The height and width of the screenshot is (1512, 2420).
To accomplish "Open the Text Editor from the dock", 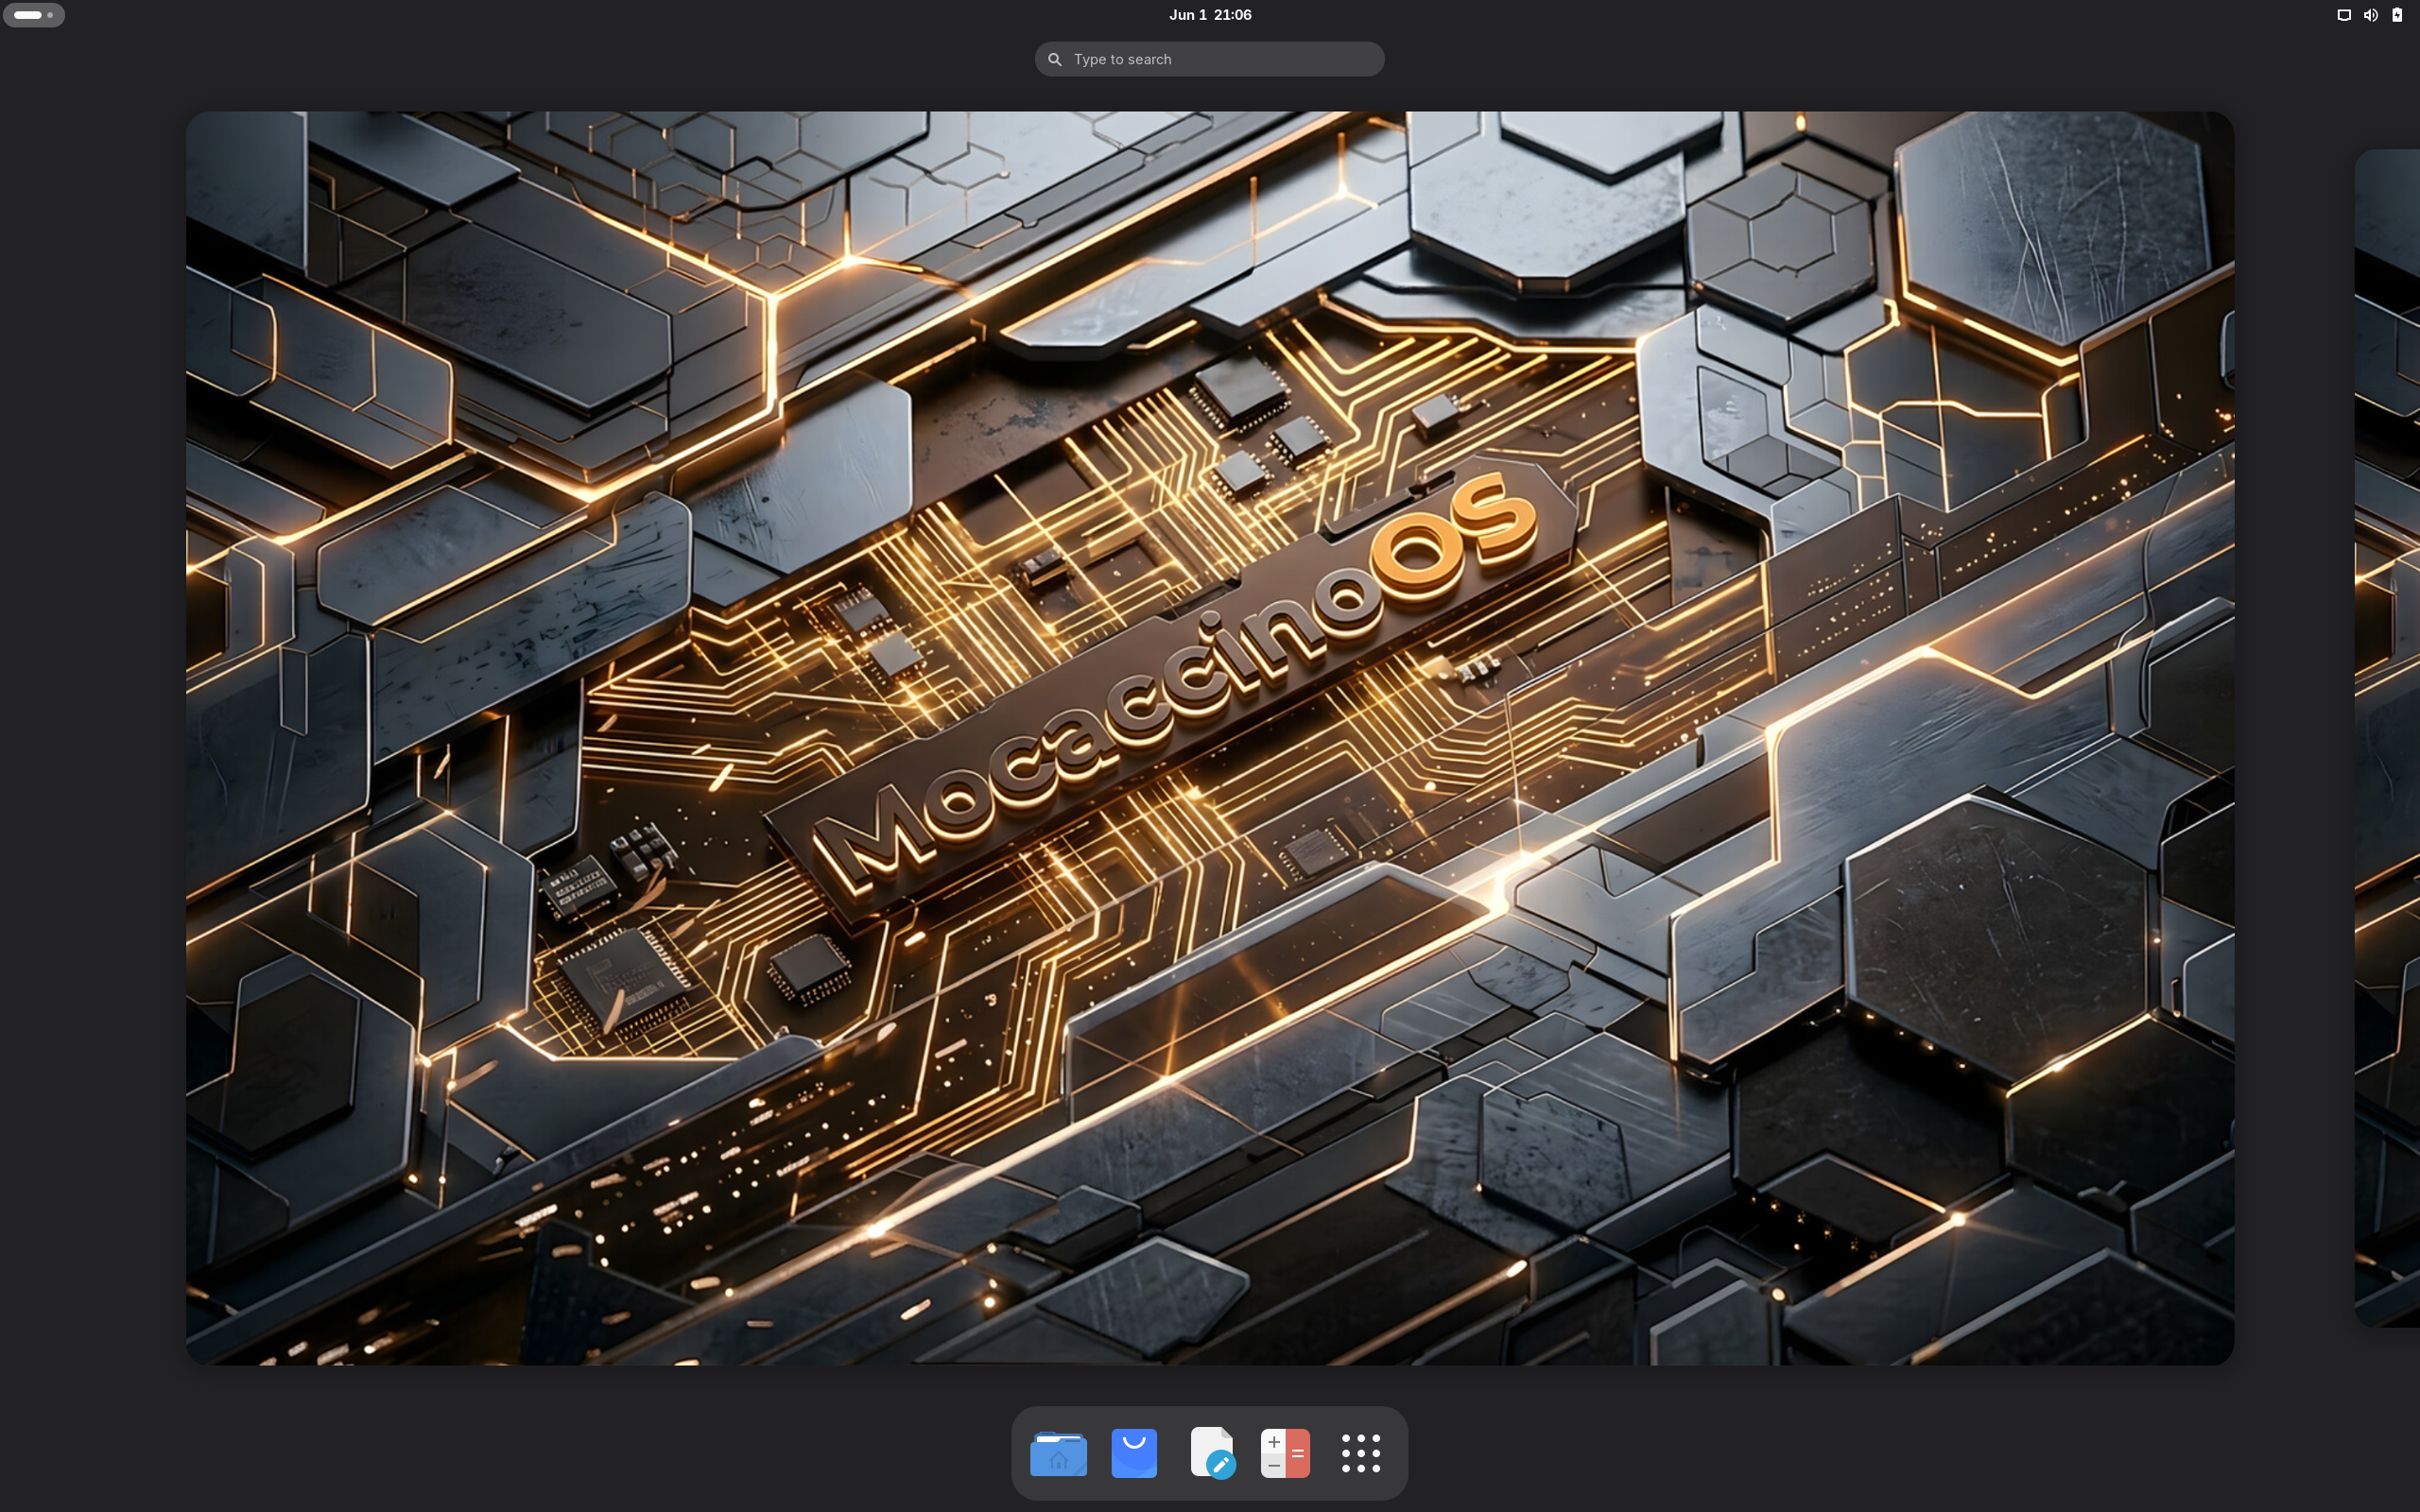I will [1212, 1453].
